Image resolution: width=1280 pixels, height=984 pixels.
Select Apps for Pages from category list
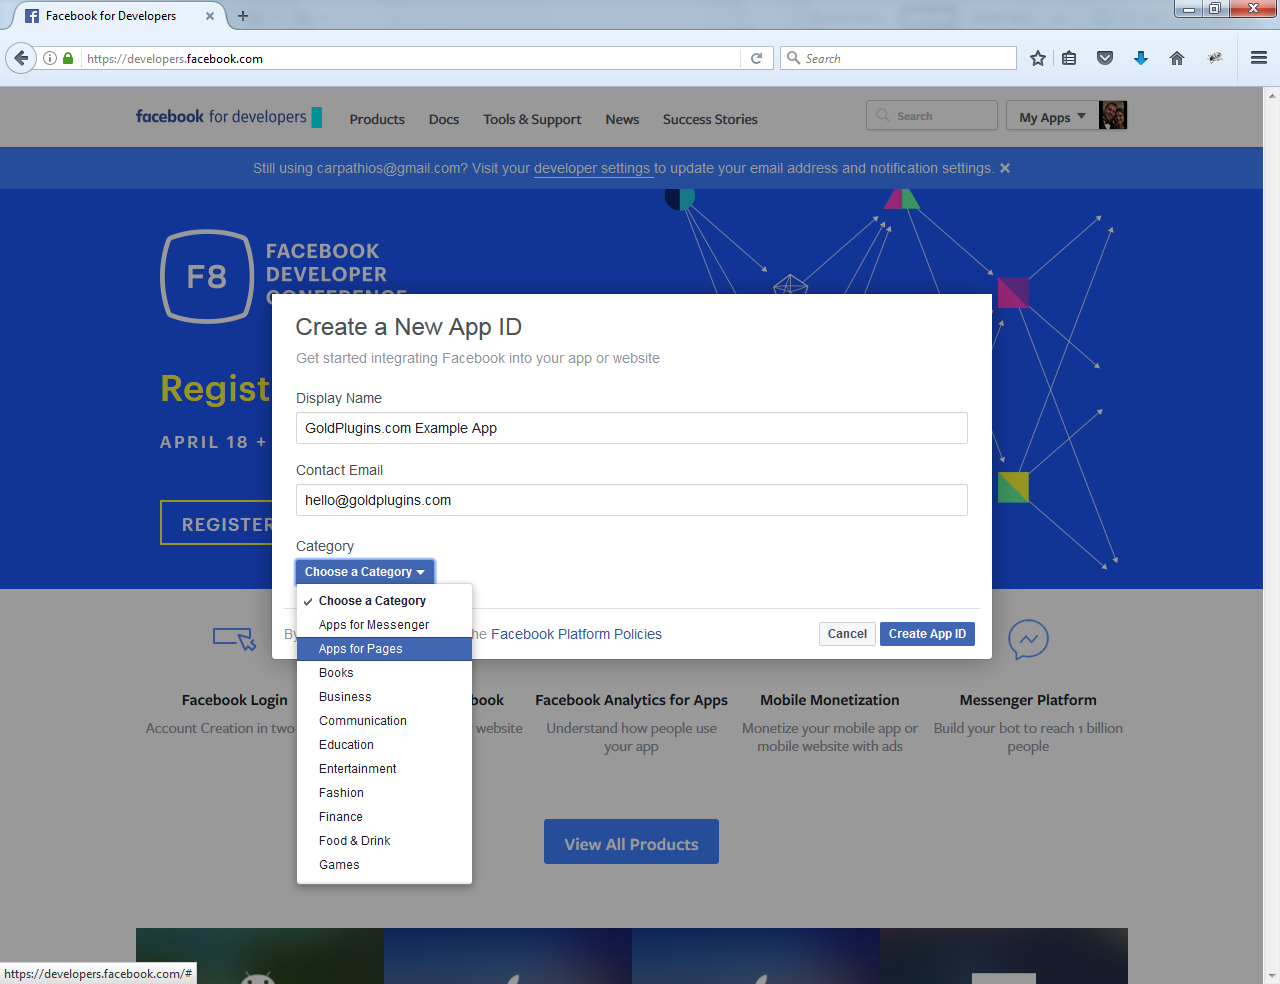(x=361, y=649)
